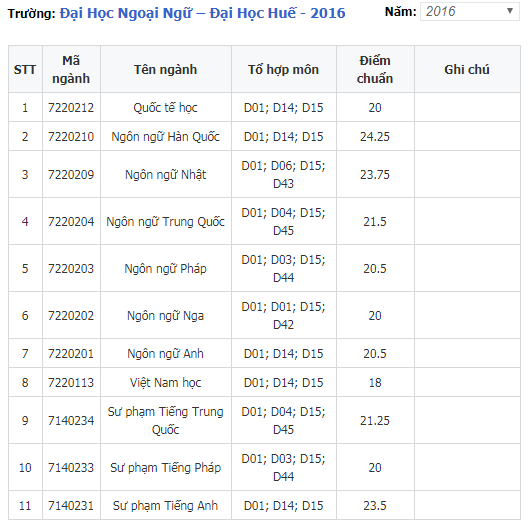Viewport: 529px width, 528px height.
Task: Click the Điểm chuẩn column header
Action: (375, 69)
